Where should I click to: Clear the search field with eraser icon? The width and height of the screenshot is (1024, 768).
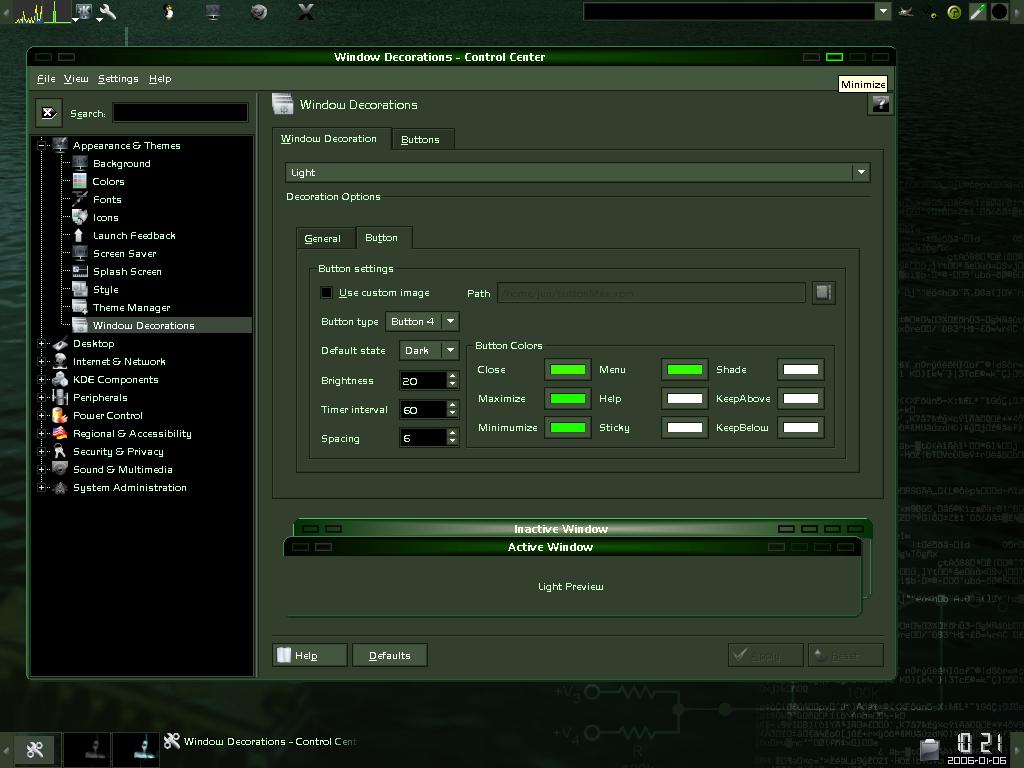[49, 113]
